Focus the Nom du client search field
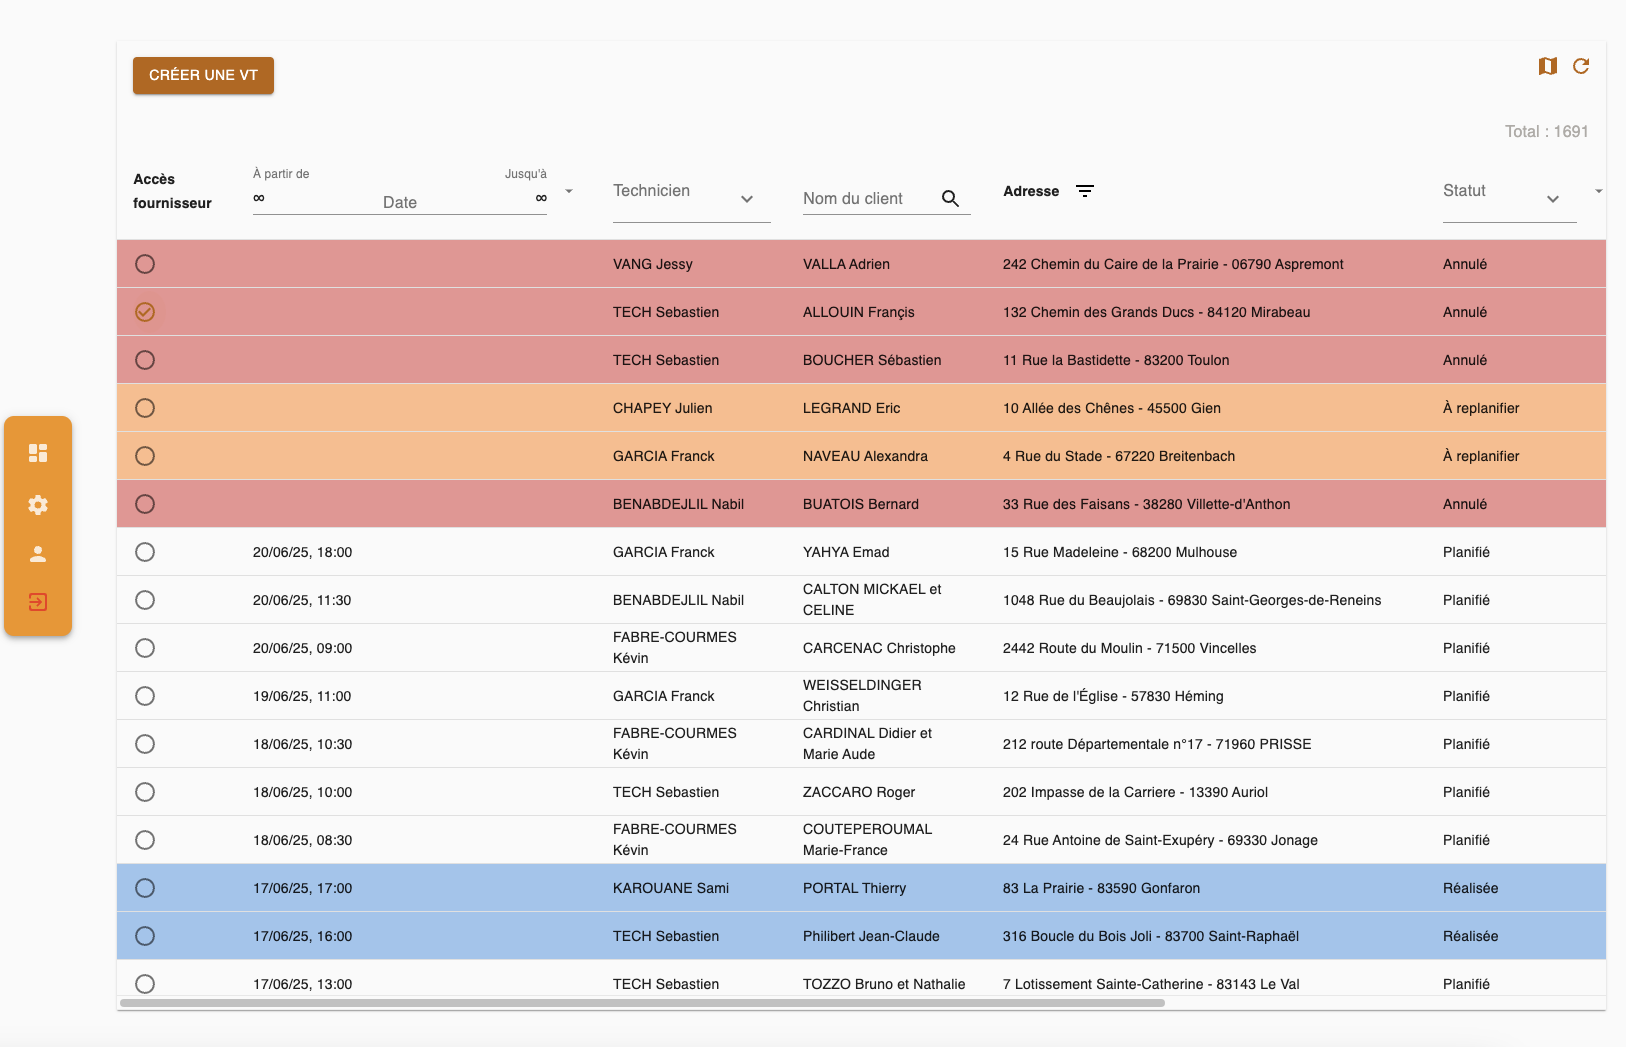 point(865,199)
